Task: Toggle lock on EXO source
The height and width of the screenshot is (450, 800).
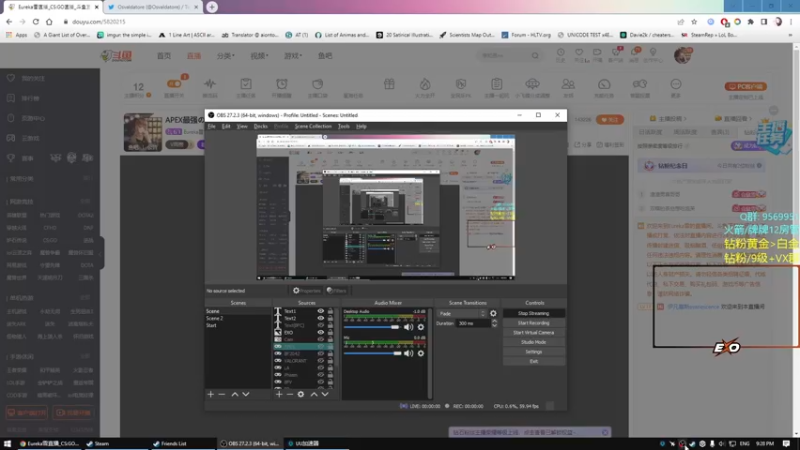Action: point(330,332)
